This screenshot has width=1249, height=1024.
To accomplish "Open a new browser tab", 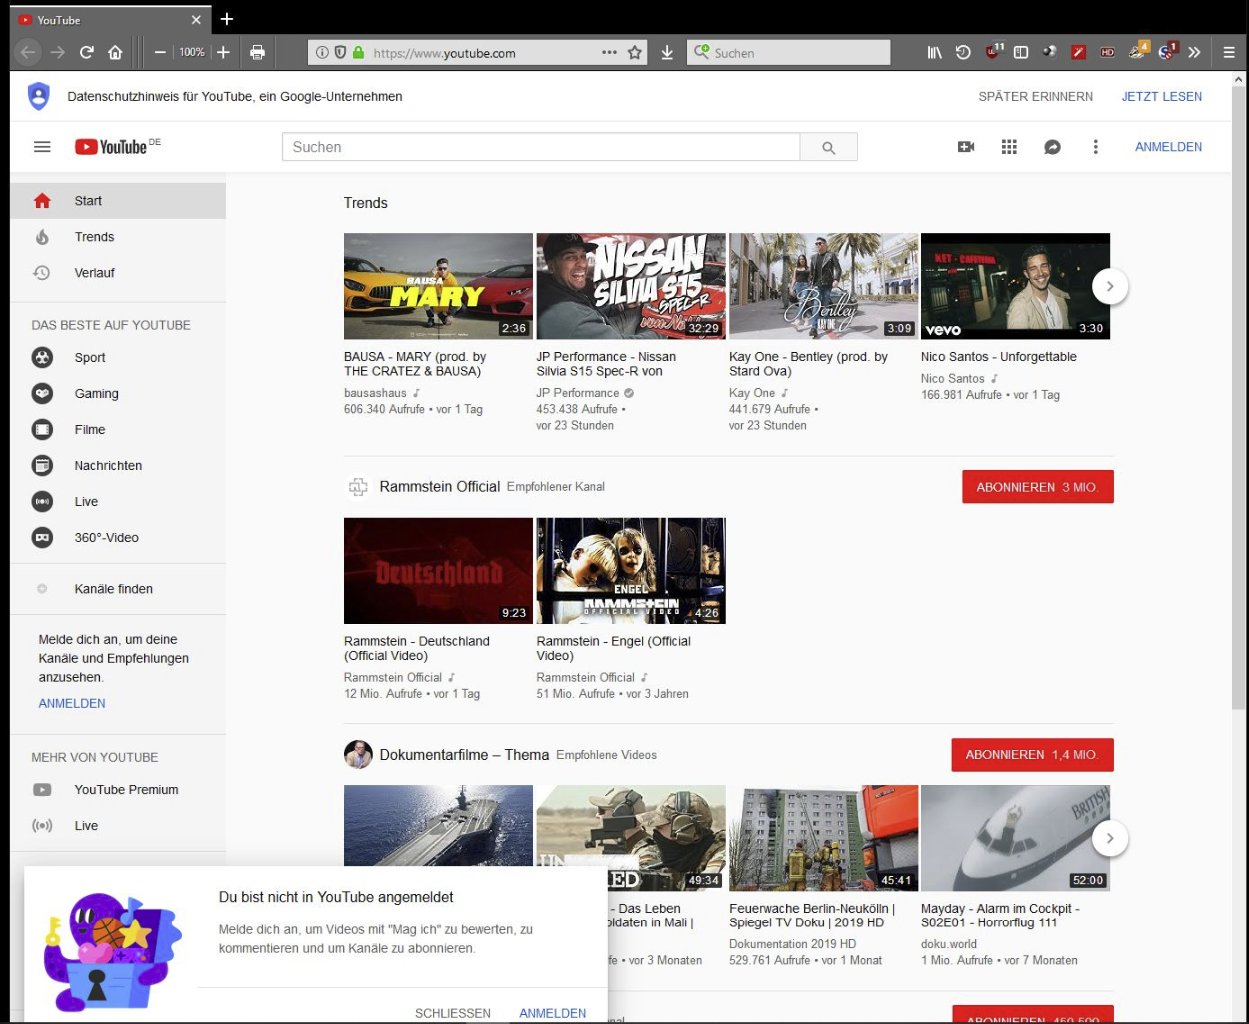I will click(x=227, y=19).
